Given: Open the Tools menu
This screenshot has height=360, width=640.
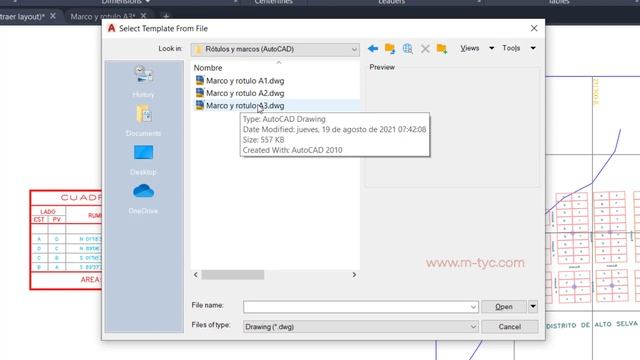Looking at the screenshot, I should (x=511, y=48).
